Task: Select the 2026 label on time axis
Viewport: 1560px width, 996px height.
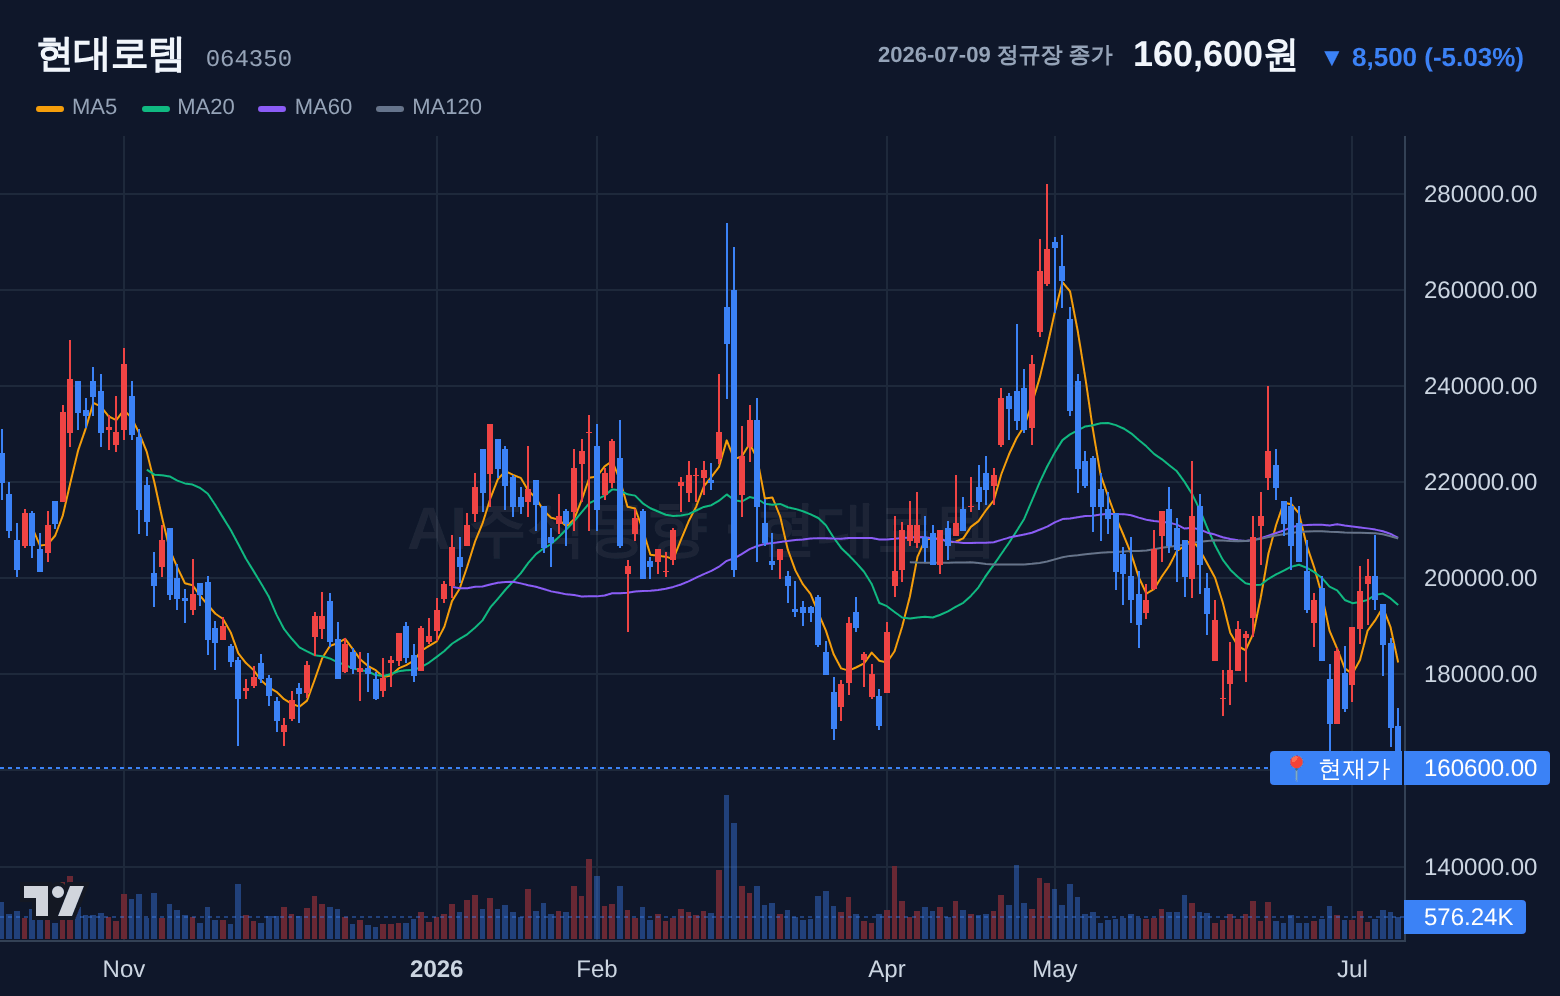Action: click(x=437, y=969)
